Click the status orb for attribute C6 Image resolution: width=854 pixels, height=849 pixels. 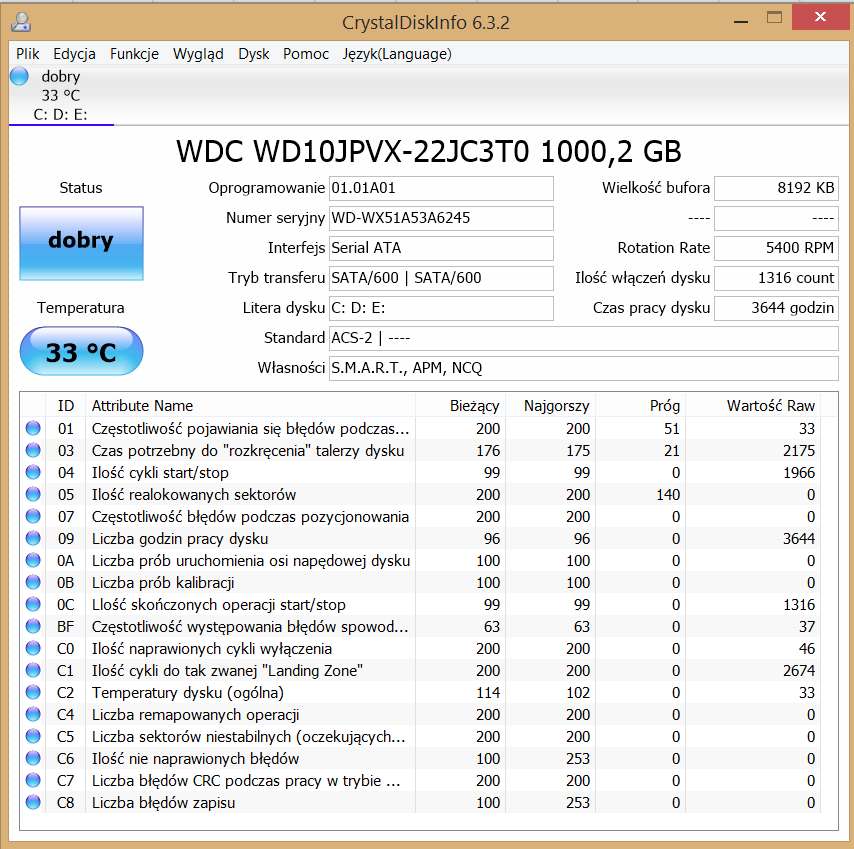(33, 759)
